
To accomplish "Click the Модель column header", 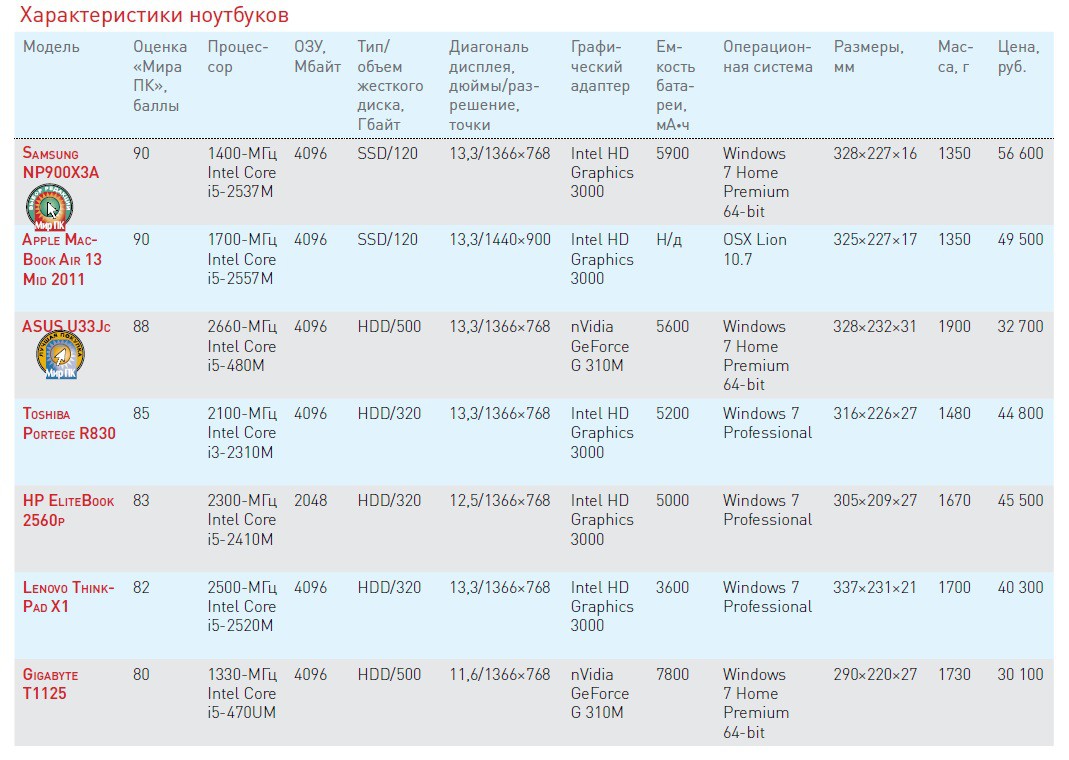I will click(51, 47).
